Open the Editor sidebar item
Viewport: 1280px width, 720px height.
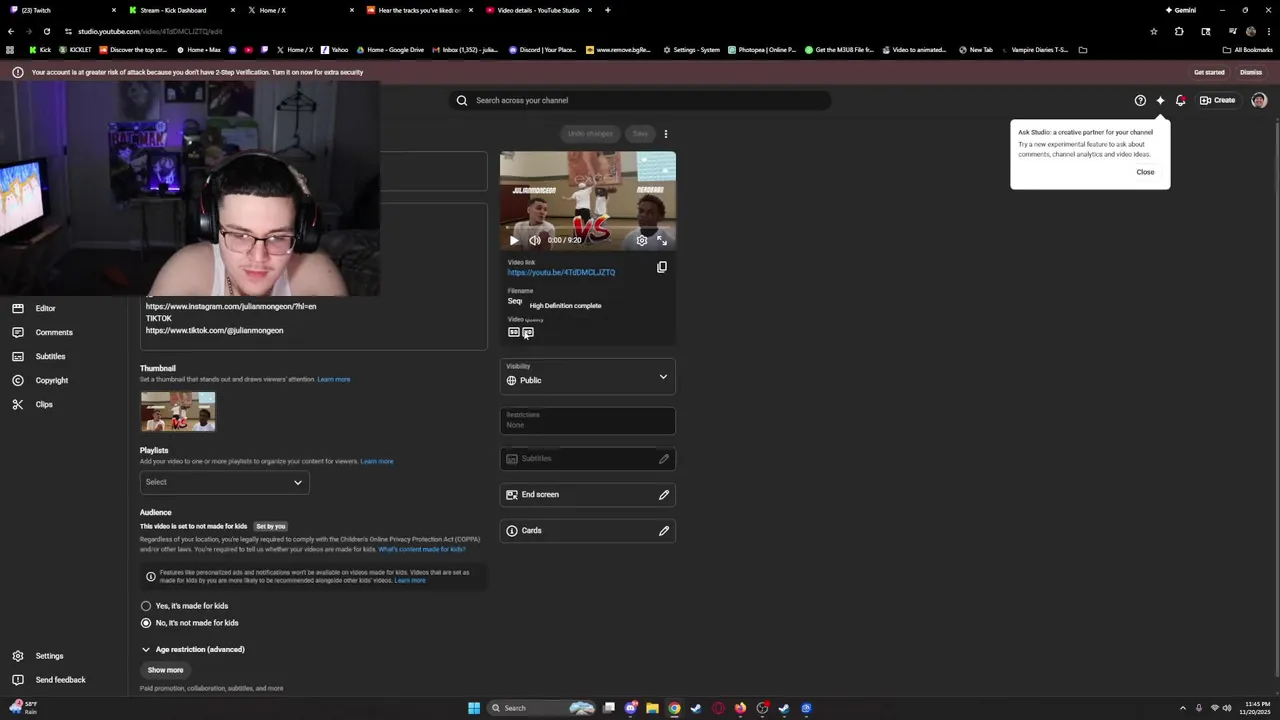click(x=64, y=308)
